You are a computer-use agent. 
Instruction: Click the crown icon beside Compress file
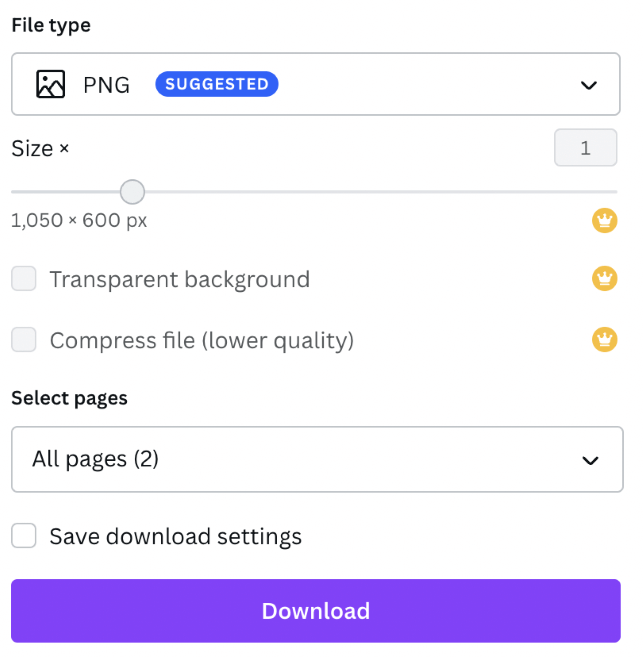(x=604, y=339)
